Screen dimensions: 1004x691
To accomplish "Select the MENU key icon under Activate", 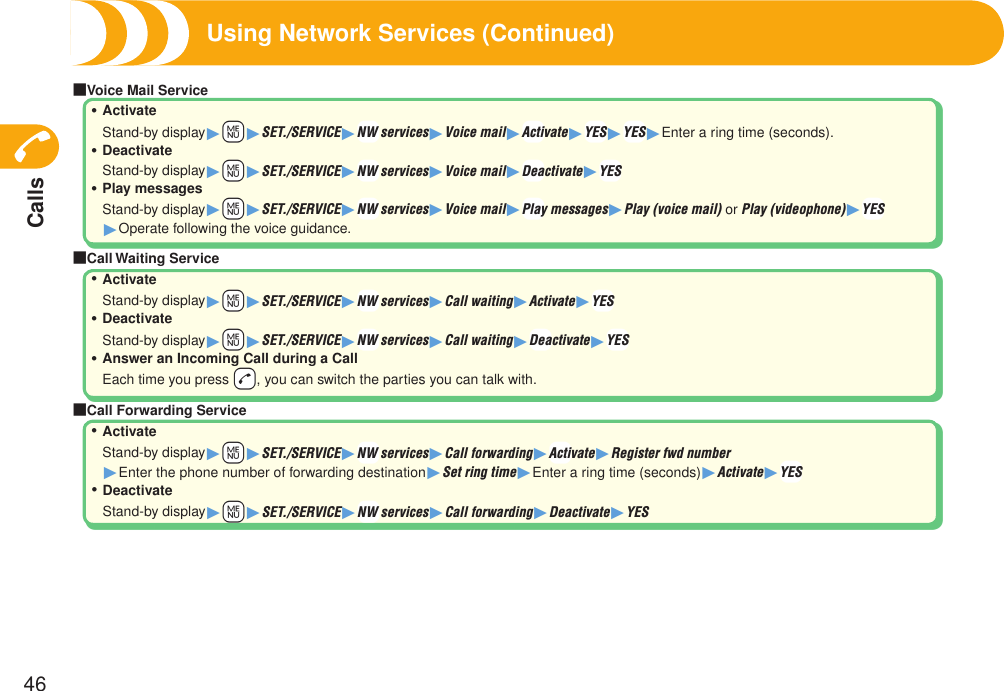I will coord(232,132).
